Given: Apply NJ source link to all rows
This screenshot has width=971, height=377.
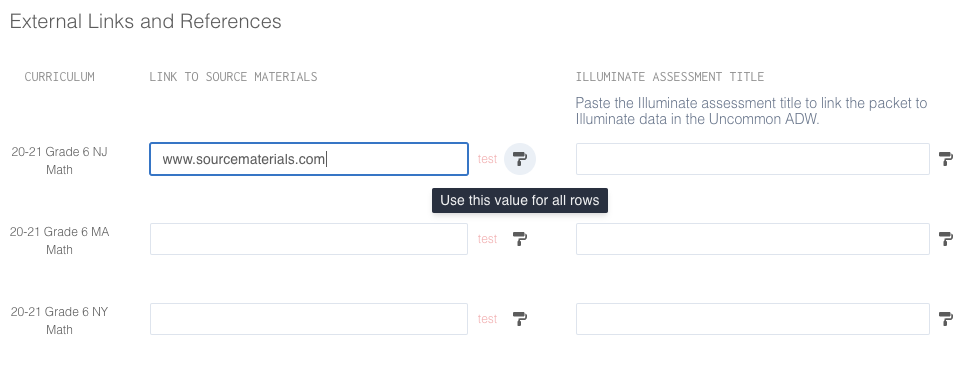Looking at the screenshot, I should 520,159.
